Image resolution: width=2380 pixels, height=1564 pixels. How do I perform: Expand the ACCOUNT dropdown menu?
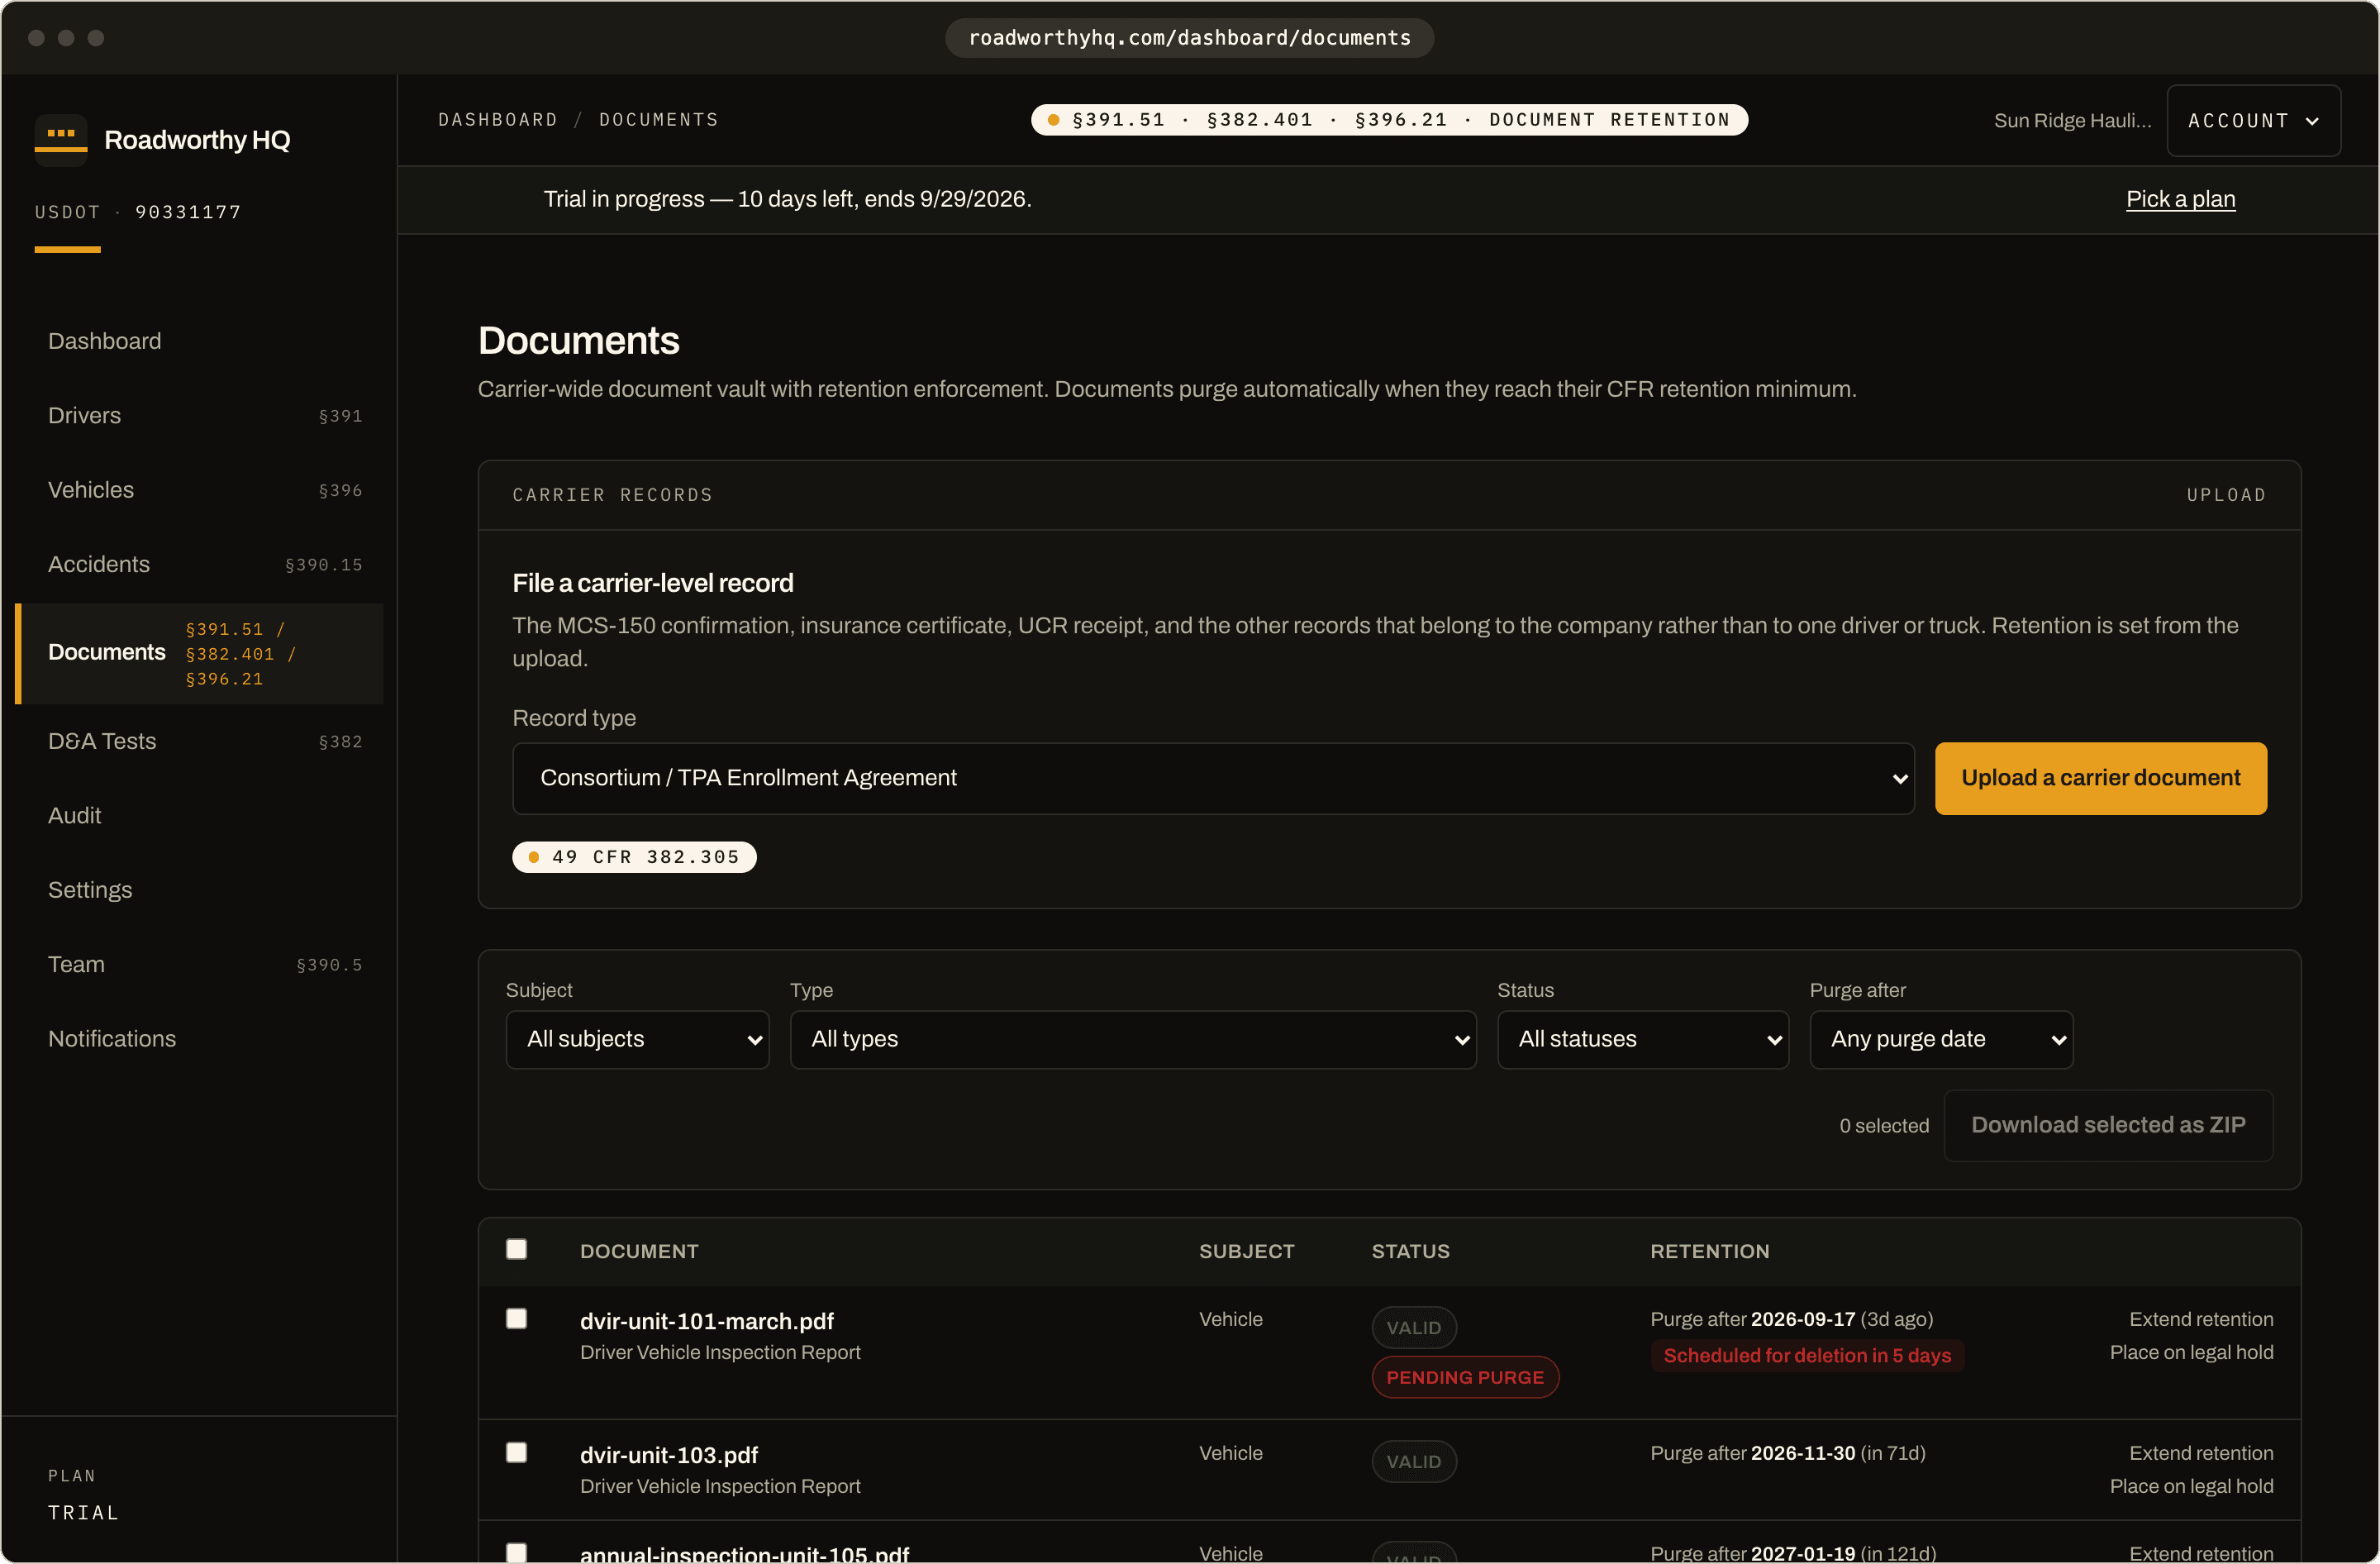tap(2253, 121)
